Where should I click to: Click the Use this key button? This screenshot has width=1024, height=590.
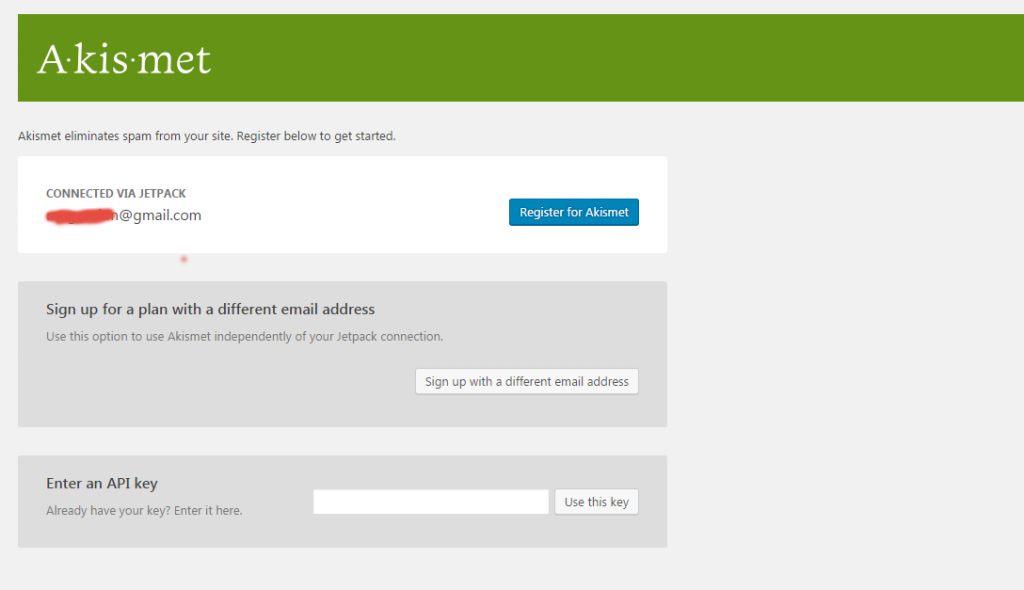click(596, 502)
